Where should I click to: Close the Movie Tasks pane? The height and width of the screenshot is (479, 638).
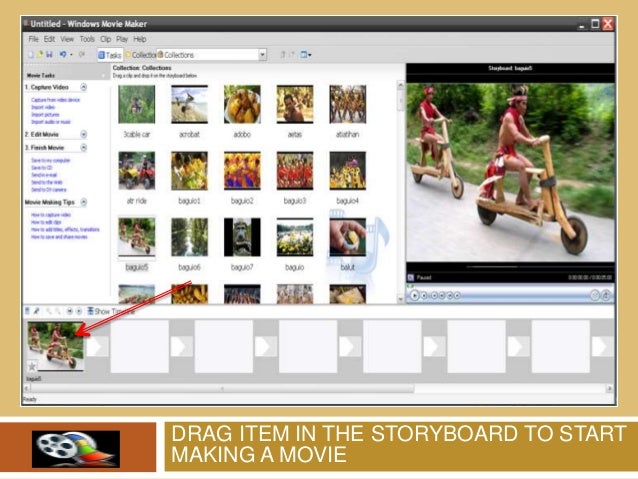[x=103, y=75]
